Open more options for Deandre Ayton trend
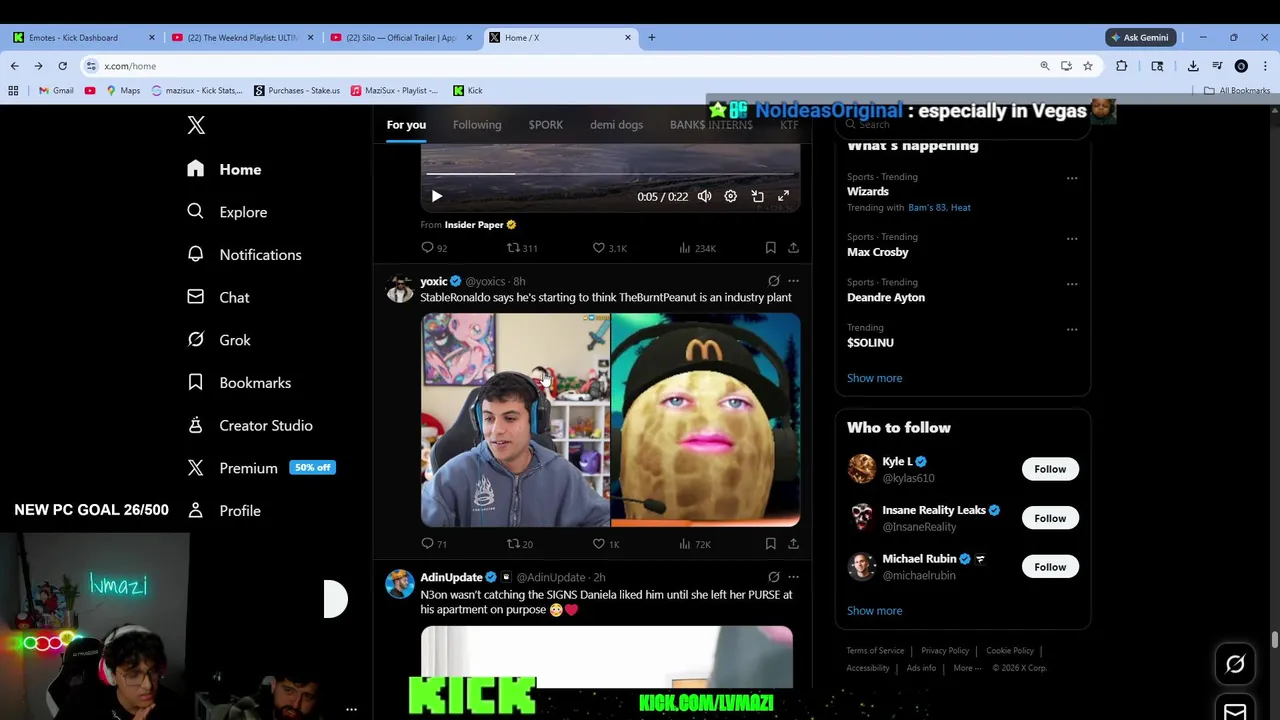 [x=1072, y=284]
